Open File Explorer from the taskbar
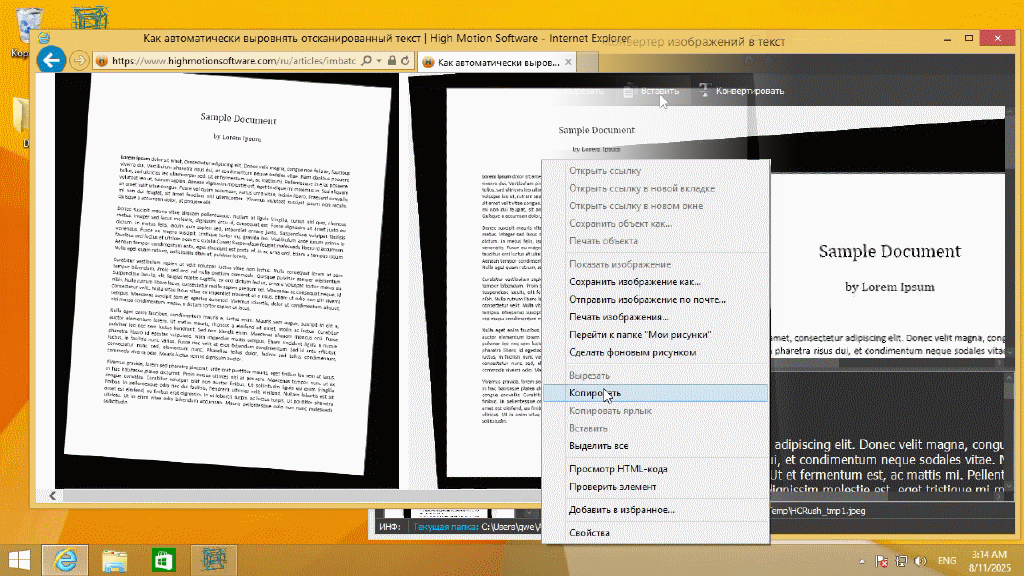Screen dimensions: 1024x576 pyautogui.click(x=114, y=560)
